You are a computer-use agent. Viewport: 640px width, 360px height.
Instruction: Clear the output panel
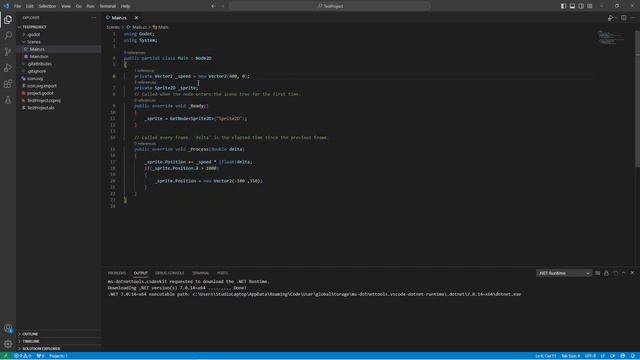click(598, 273)
